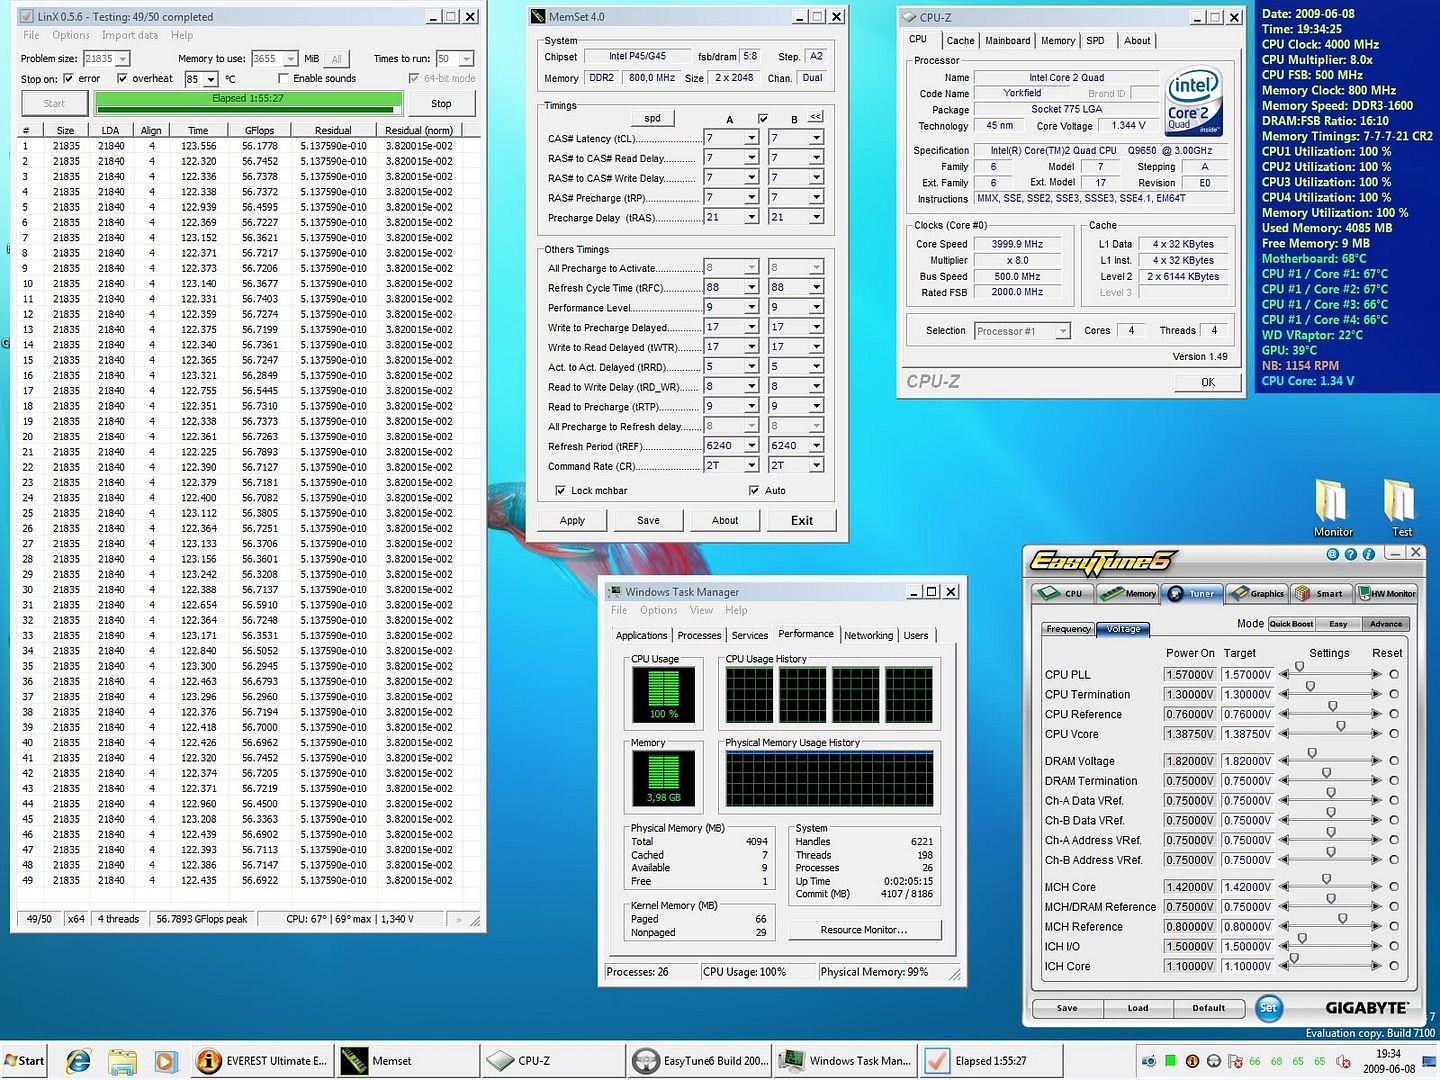Show EasyTune6 info icon
Image resolution: width=1440 pixels, height=1080 pixels.
tap(1369, 554)
